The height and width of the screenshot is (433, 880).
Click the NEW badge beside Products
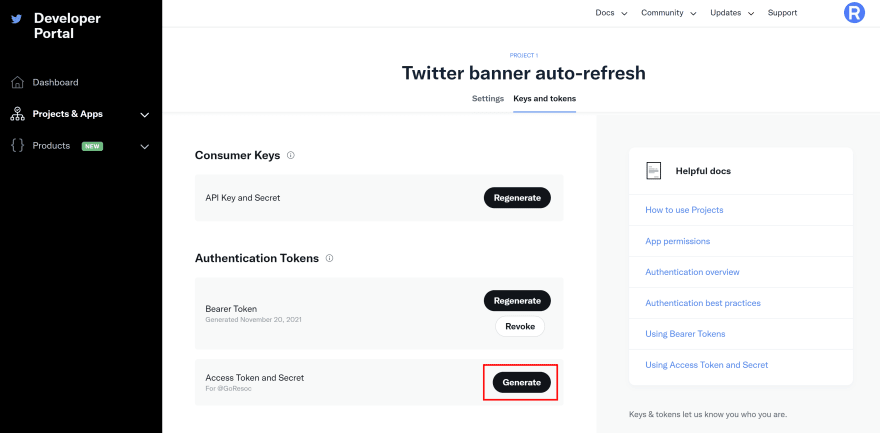point(93,146)
